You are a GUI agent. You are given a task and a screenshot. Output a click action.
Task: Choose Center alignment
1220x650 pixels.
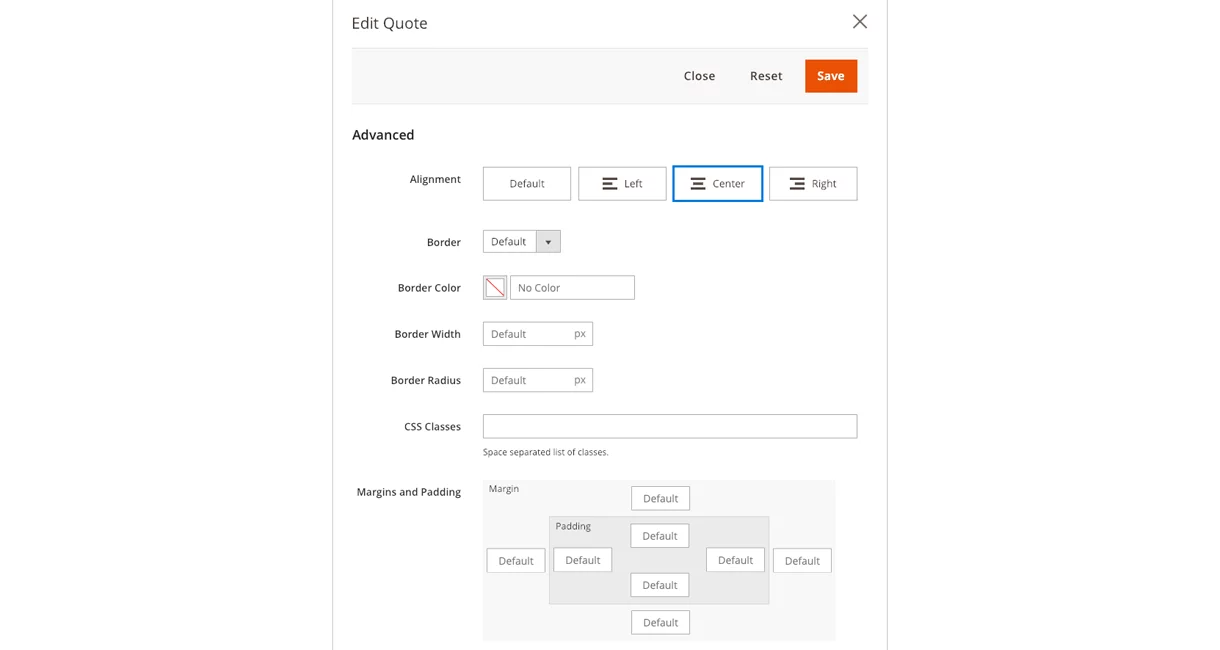coord(718,184)
